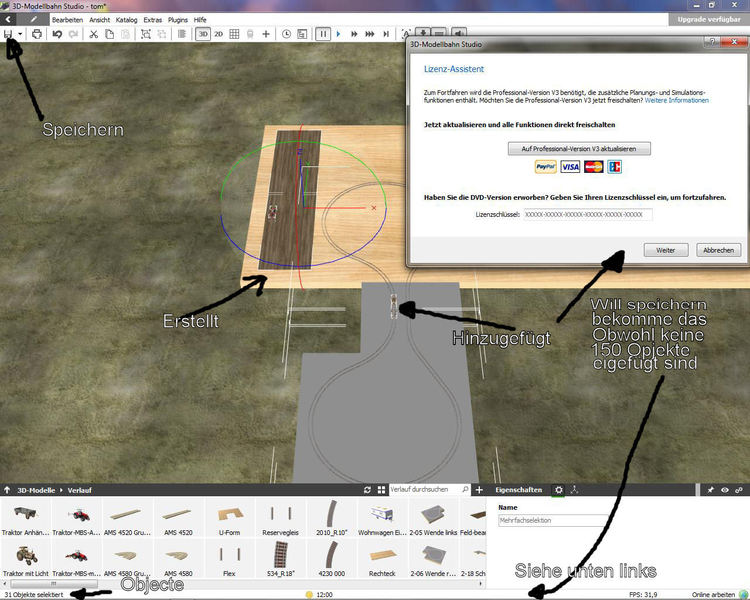Select the pencil edit mode tab
This screenshot has width=750, height=600.
click(x=33, y=19)
